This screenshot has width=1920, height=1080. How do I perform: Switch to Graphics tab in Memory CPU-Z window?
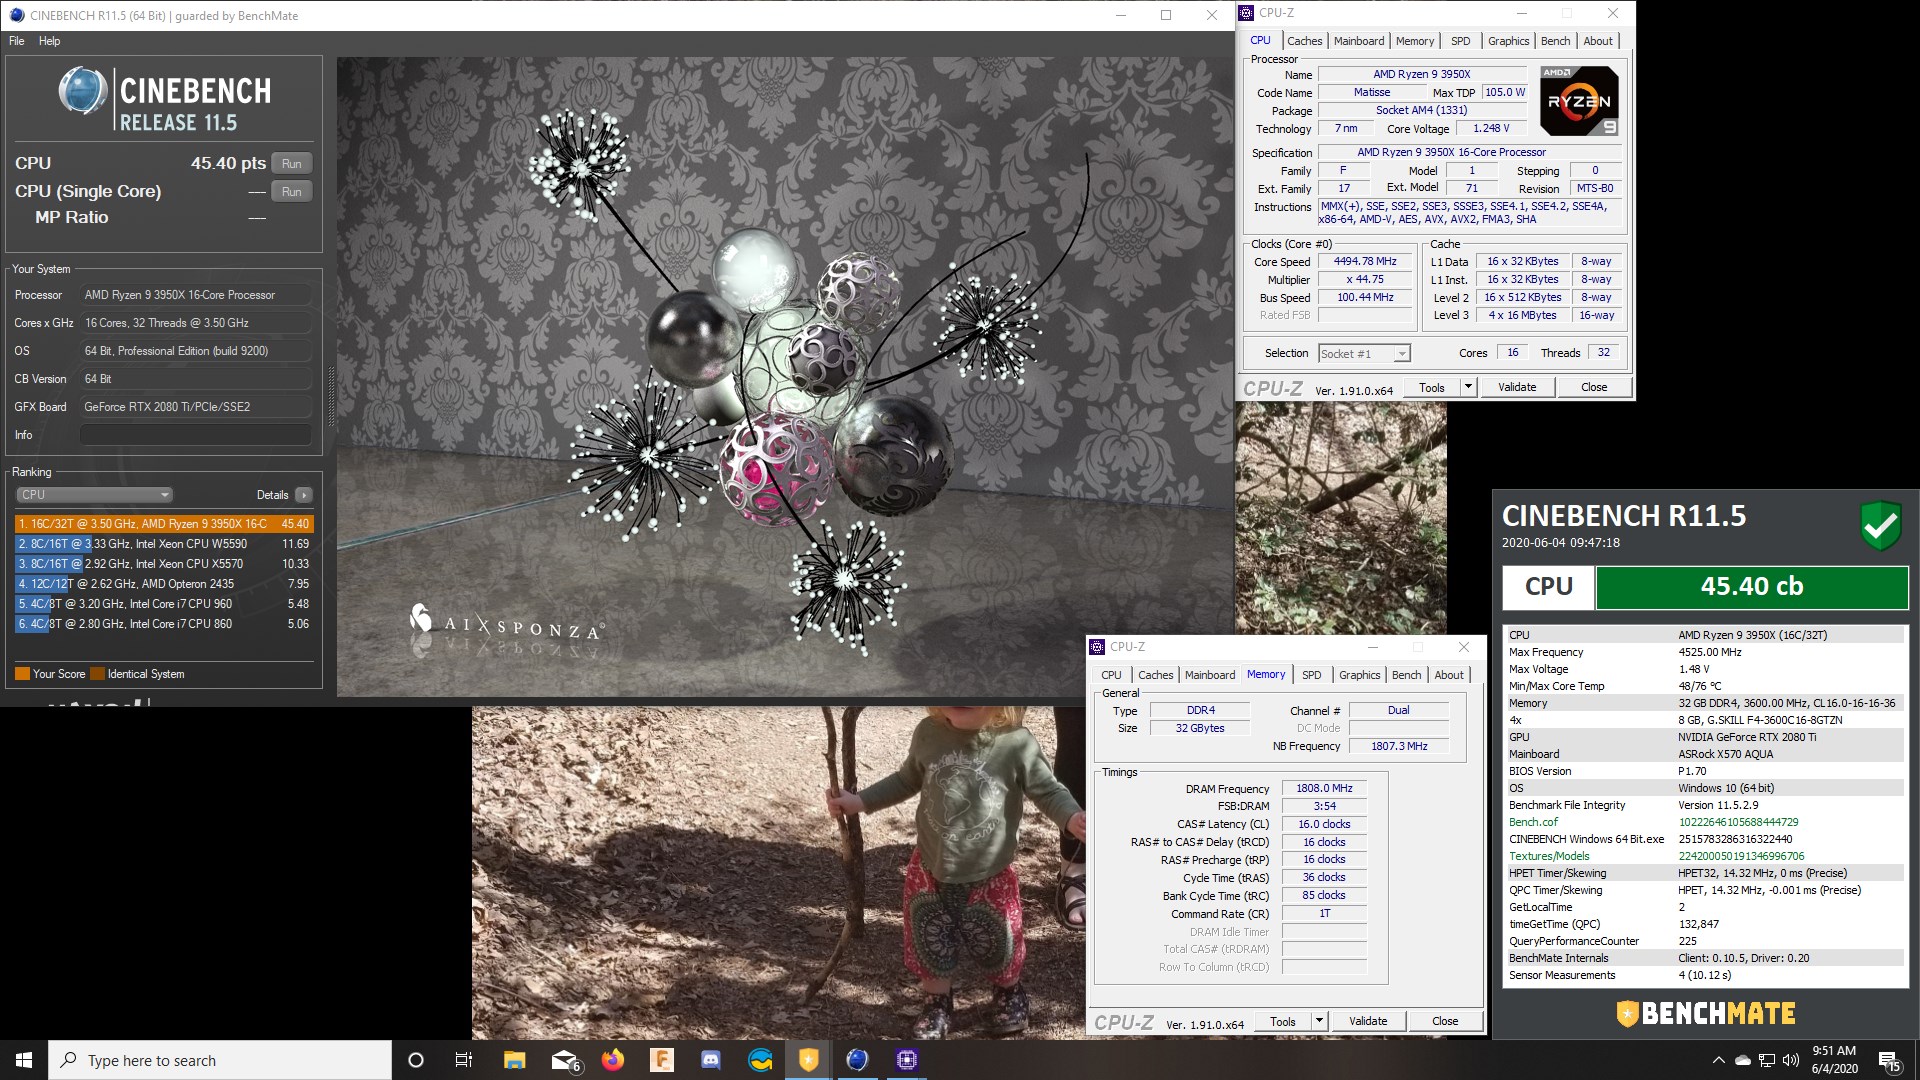1359,675
